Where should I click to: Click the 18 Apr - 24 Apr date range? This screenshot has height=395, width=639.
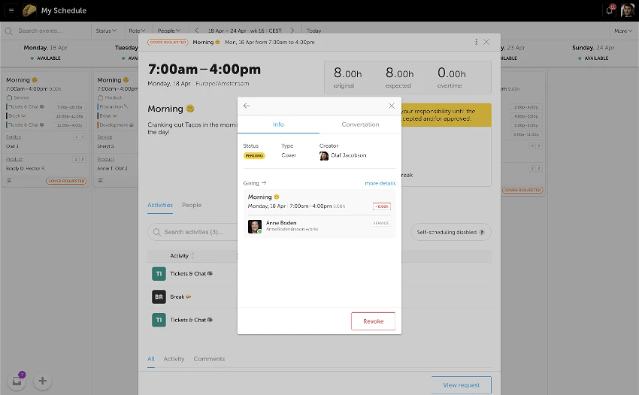tap(245, 31)
